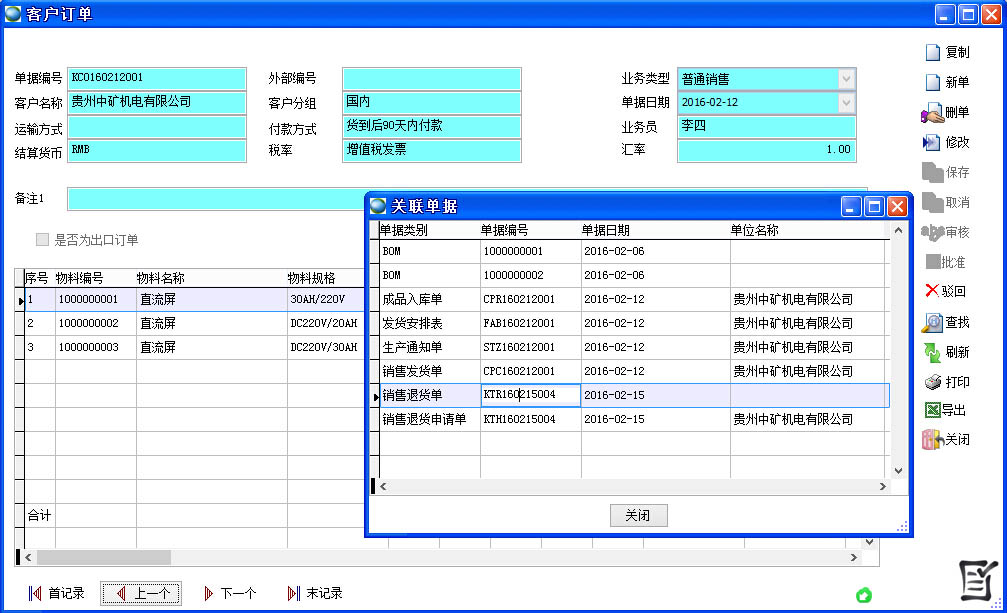Click the 复制 (Copy) toolbar icon
The height and width of the screenshot is (613, 1007).
click(932, 52)
